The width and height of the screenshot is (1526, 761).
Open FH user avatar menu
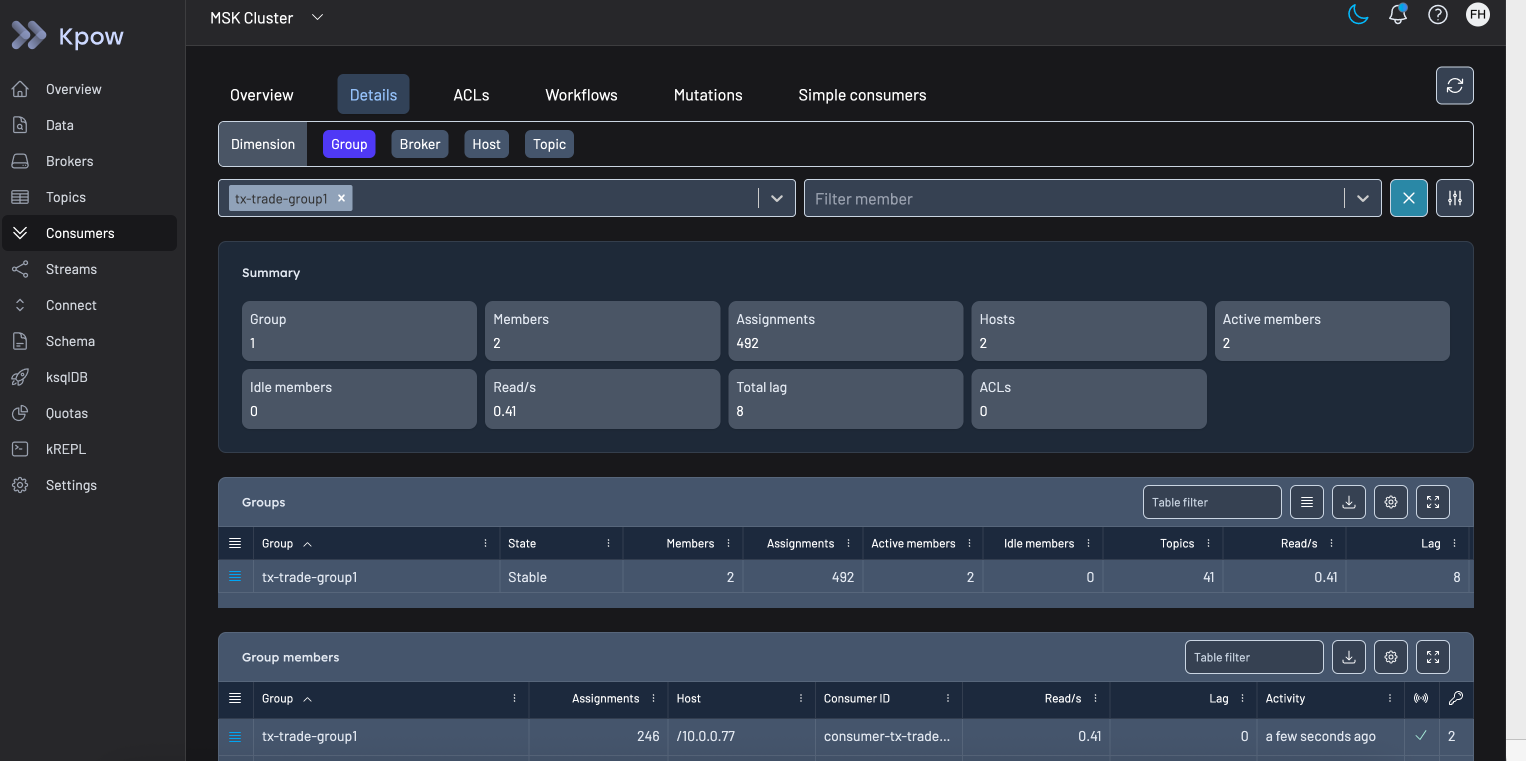1478,15
